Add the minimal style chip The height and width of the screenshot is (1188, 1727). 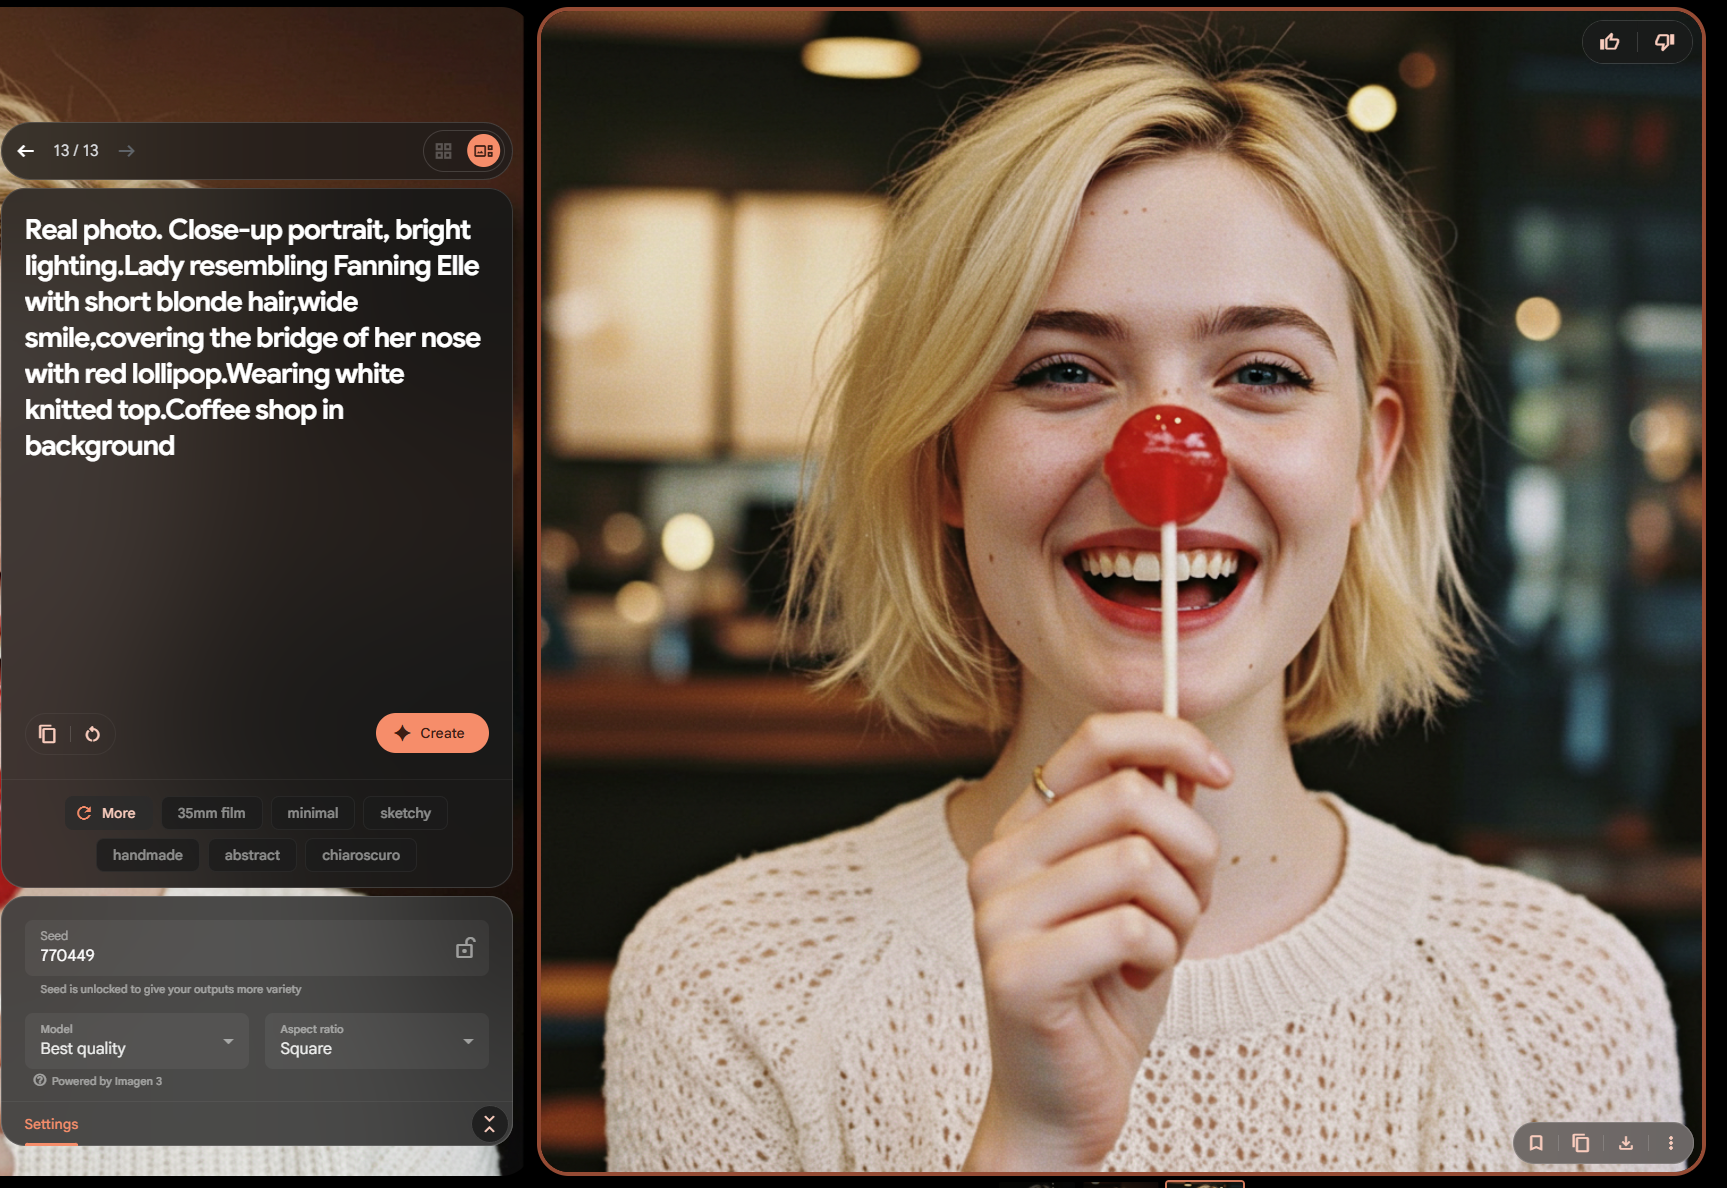click(313, 813)
